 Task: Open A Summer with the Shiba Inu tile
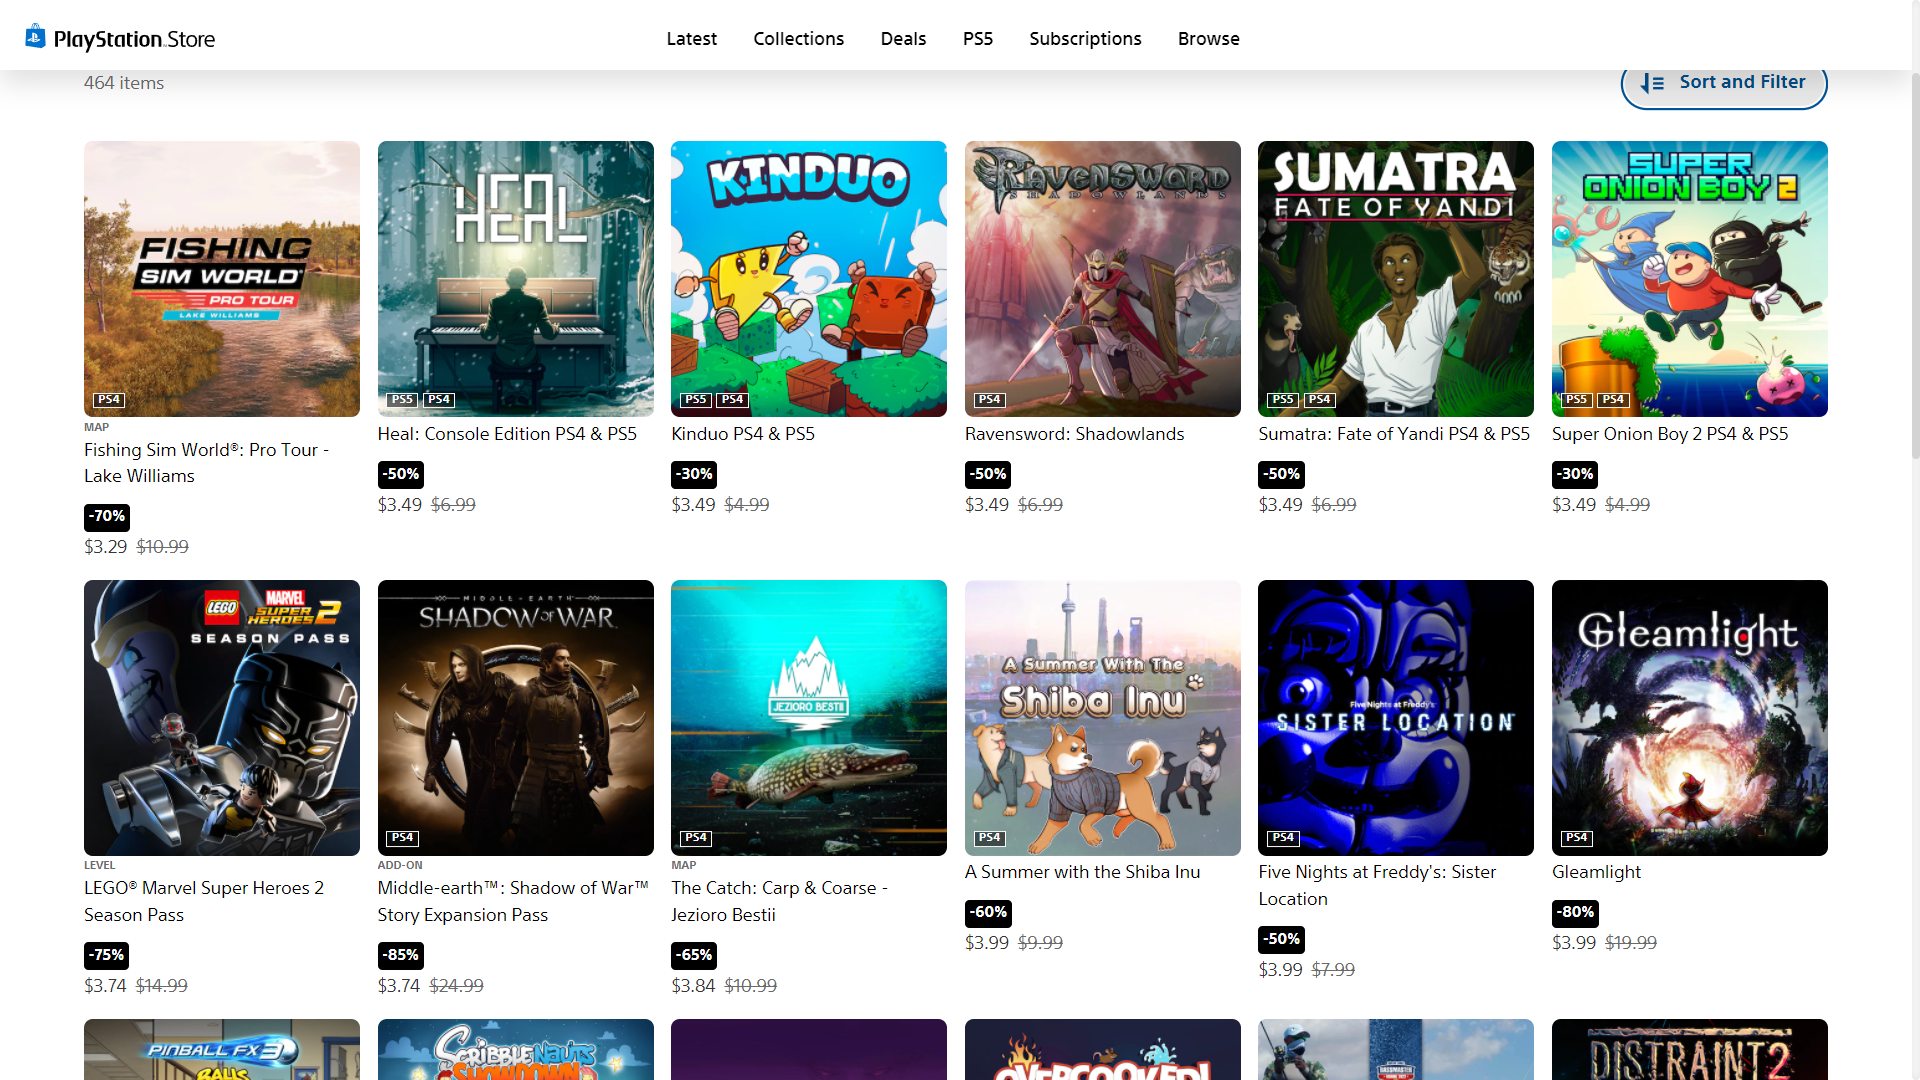(1102, 718)
